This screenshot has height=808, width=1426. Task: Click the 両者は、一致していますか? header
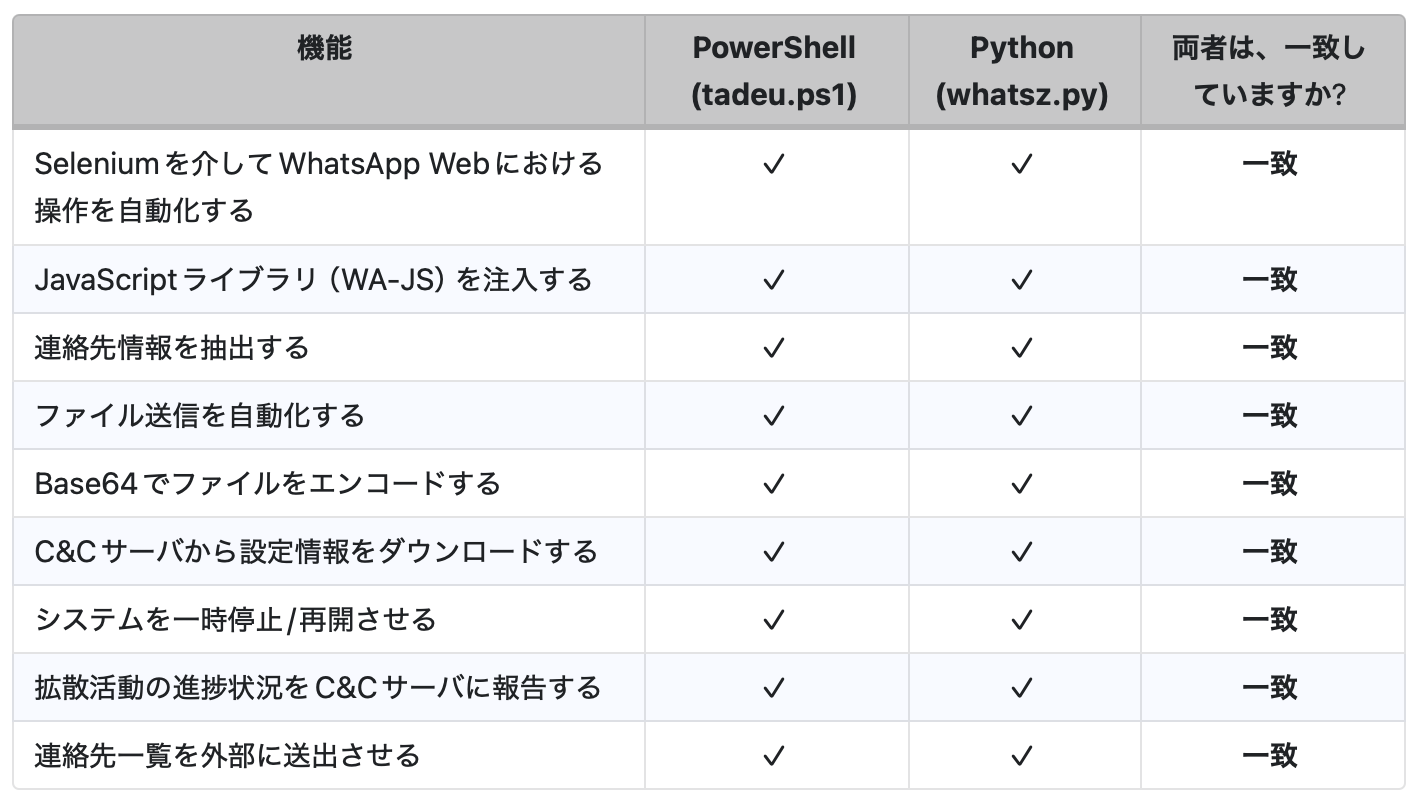(1269, 71)
